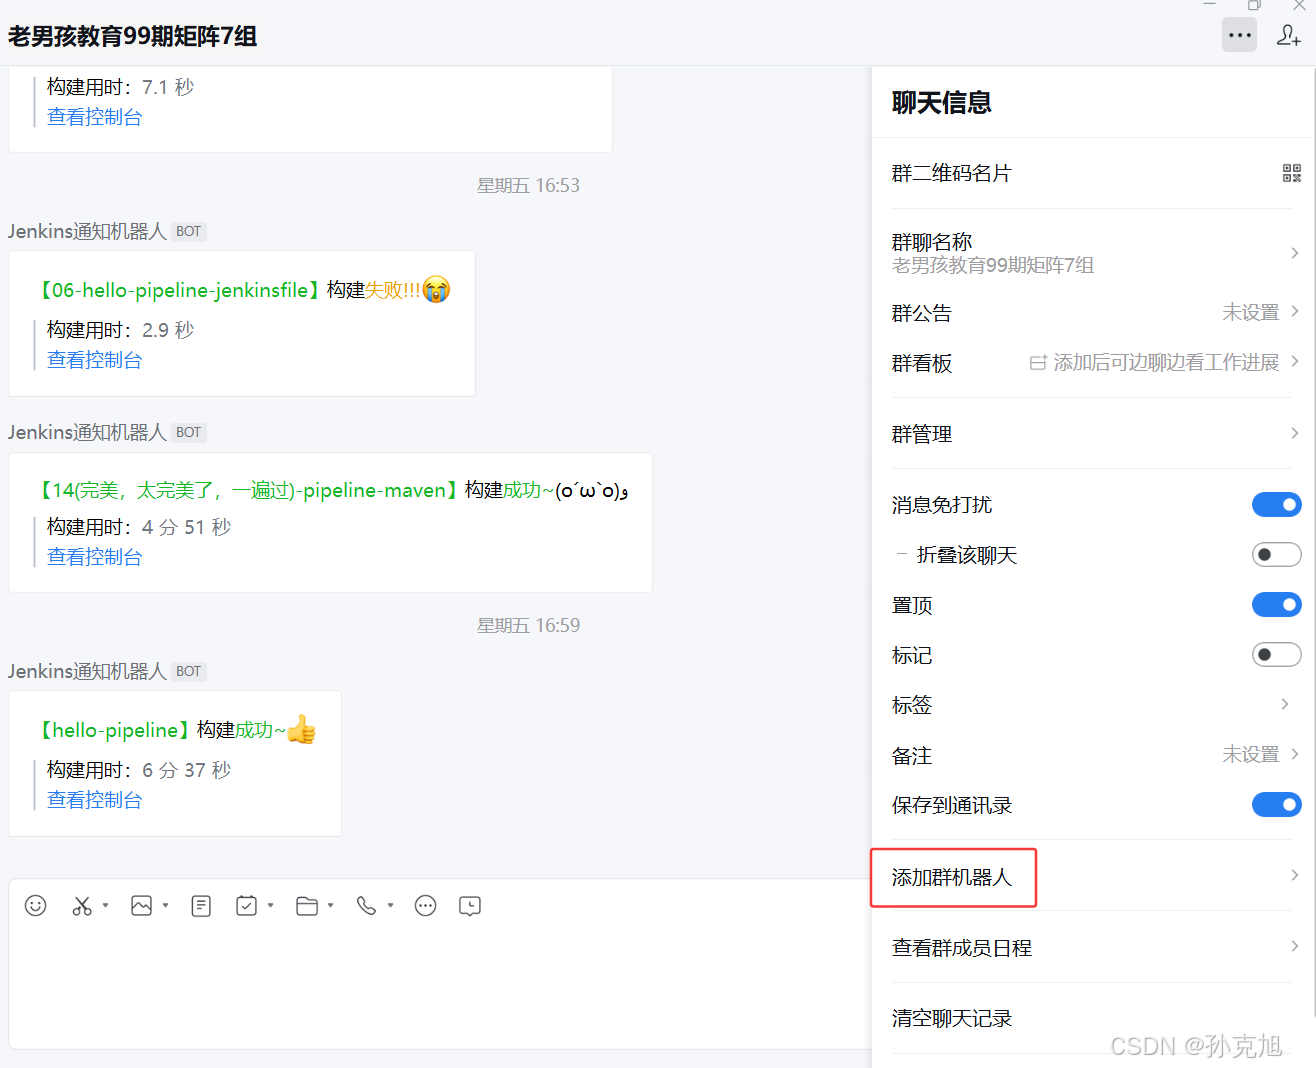Image resolution: width=1316 pixels, height=1068 pixels.
Task: Enable the 折叠该聊天 switch
Action: pyautogui.click(x=1277, y=555)
